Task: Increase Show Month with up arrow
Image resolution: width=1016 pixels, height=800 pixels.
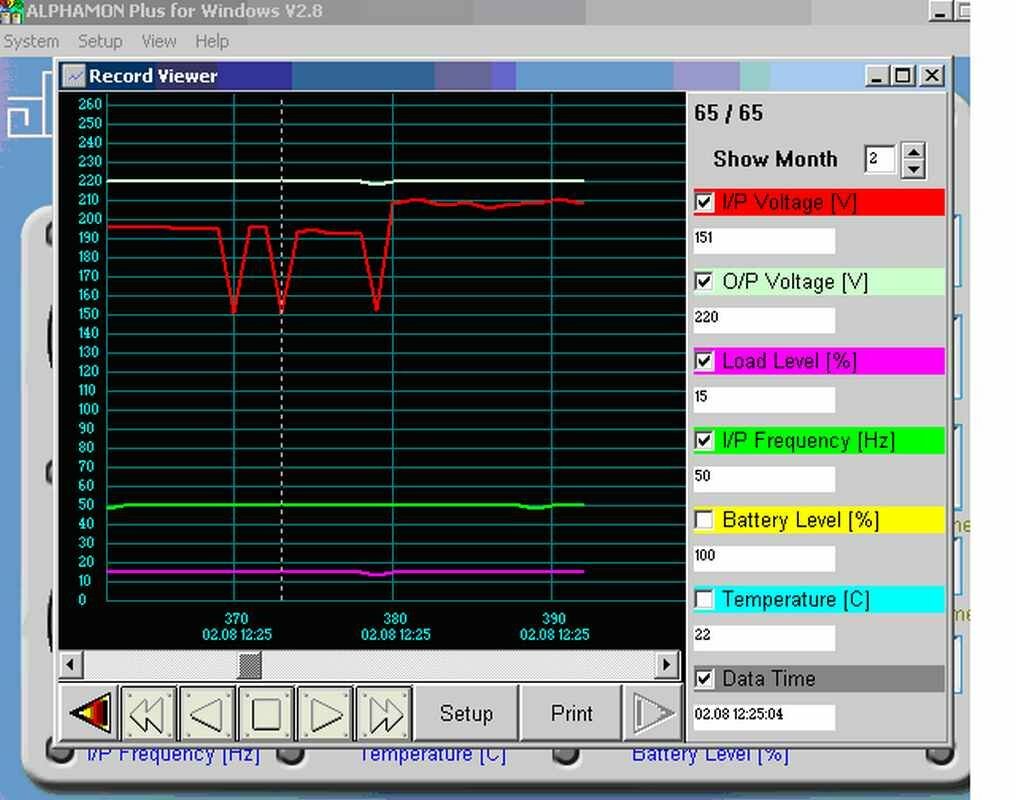Action: click(912, 151)
